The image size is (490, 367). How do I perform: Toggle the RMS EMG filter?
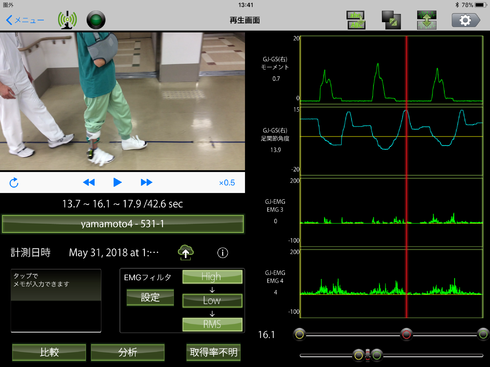[x=212, y=324]
